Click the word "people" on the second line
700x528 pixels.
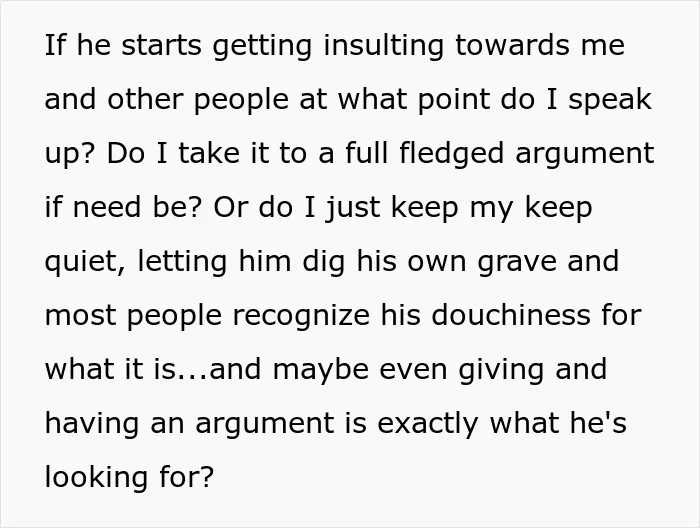point(242,100)
